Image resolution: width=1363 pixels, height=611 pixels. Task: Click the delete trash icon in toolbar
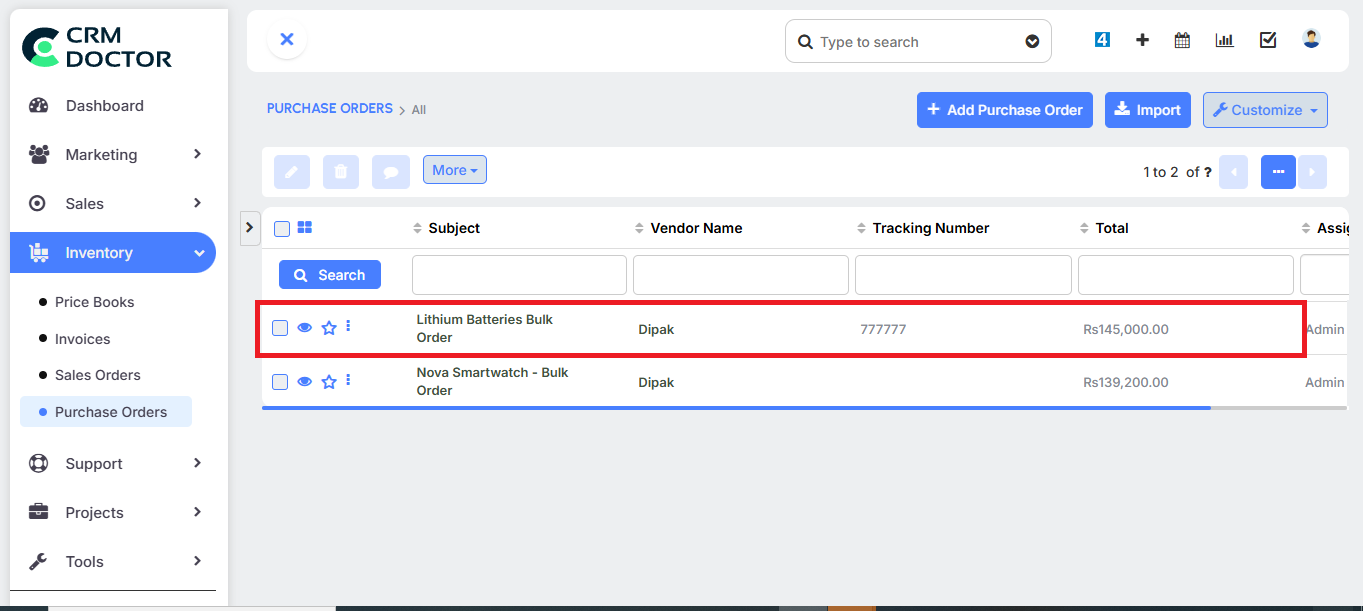[x=340, y=172]
